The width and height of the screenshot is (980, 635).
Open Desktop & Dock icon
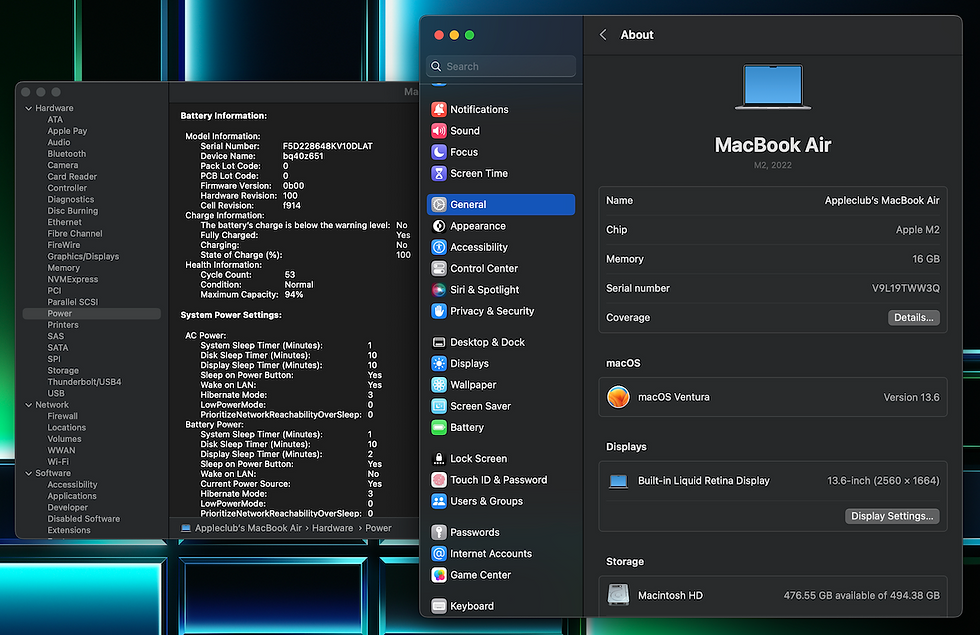(x=439, y=342)
